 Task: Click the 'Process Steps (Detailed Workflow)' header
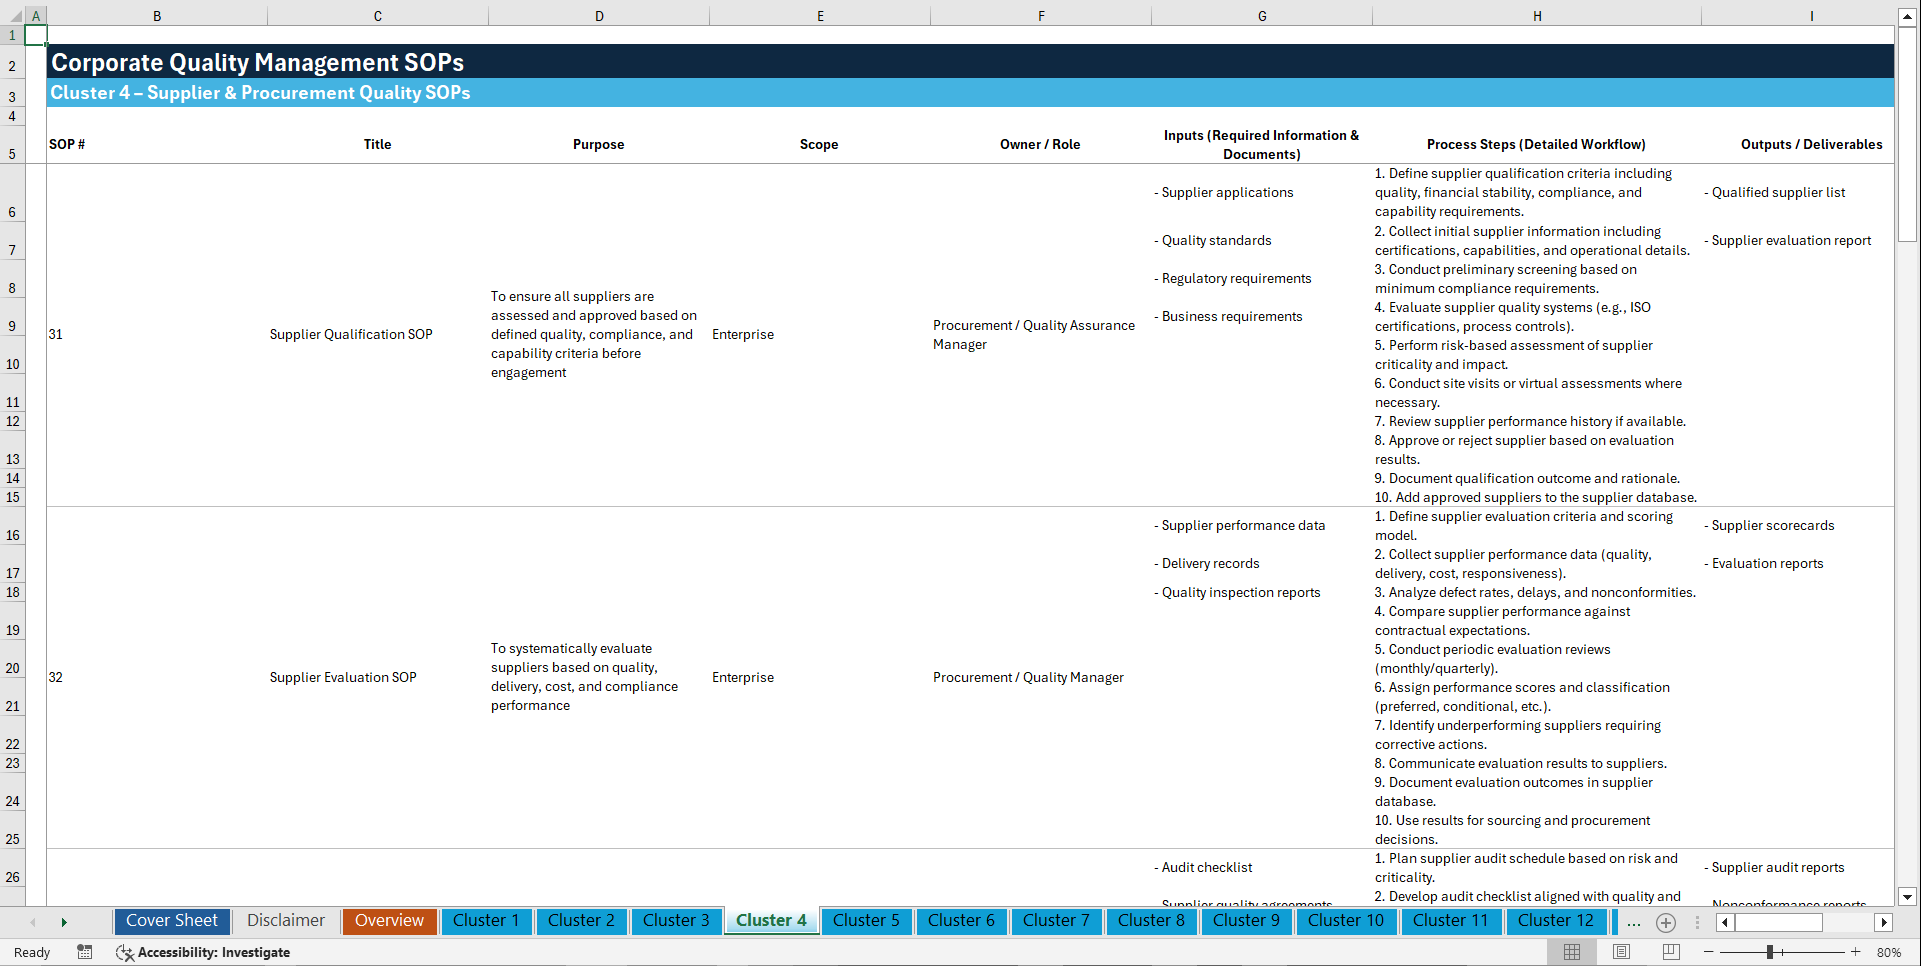[1536, 144]
